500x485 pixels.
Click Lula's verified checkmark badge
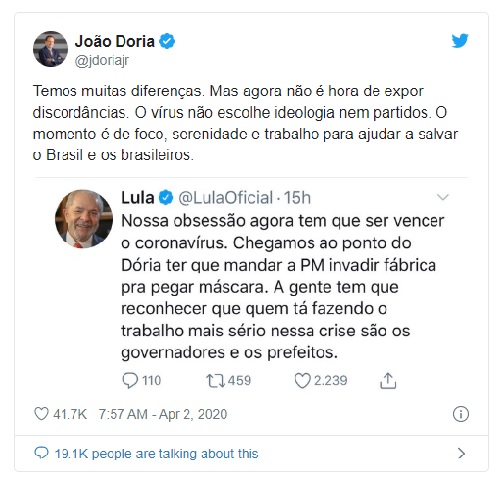click(x=166, y=198)
